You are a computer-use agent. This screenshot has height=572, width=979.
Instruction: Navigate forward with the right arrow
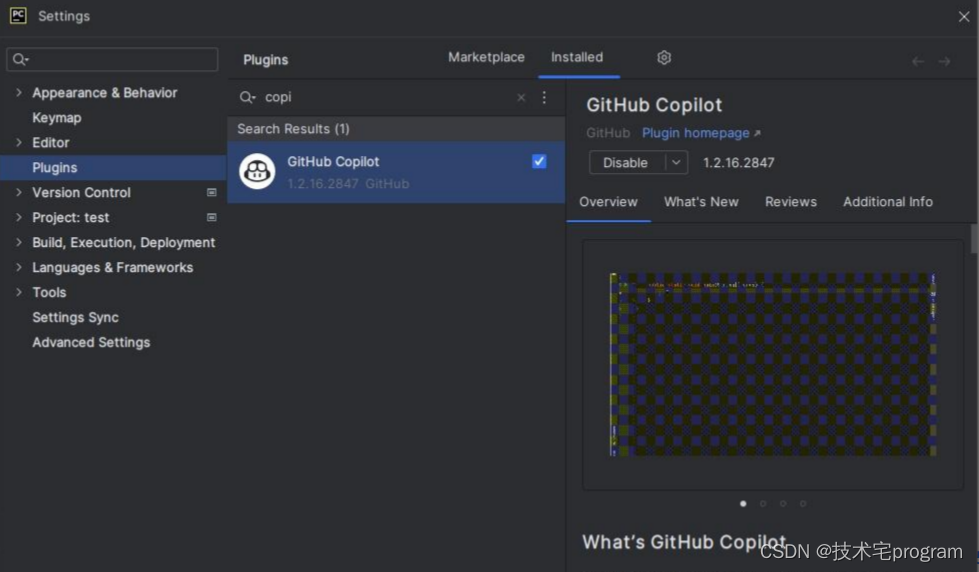944,61
